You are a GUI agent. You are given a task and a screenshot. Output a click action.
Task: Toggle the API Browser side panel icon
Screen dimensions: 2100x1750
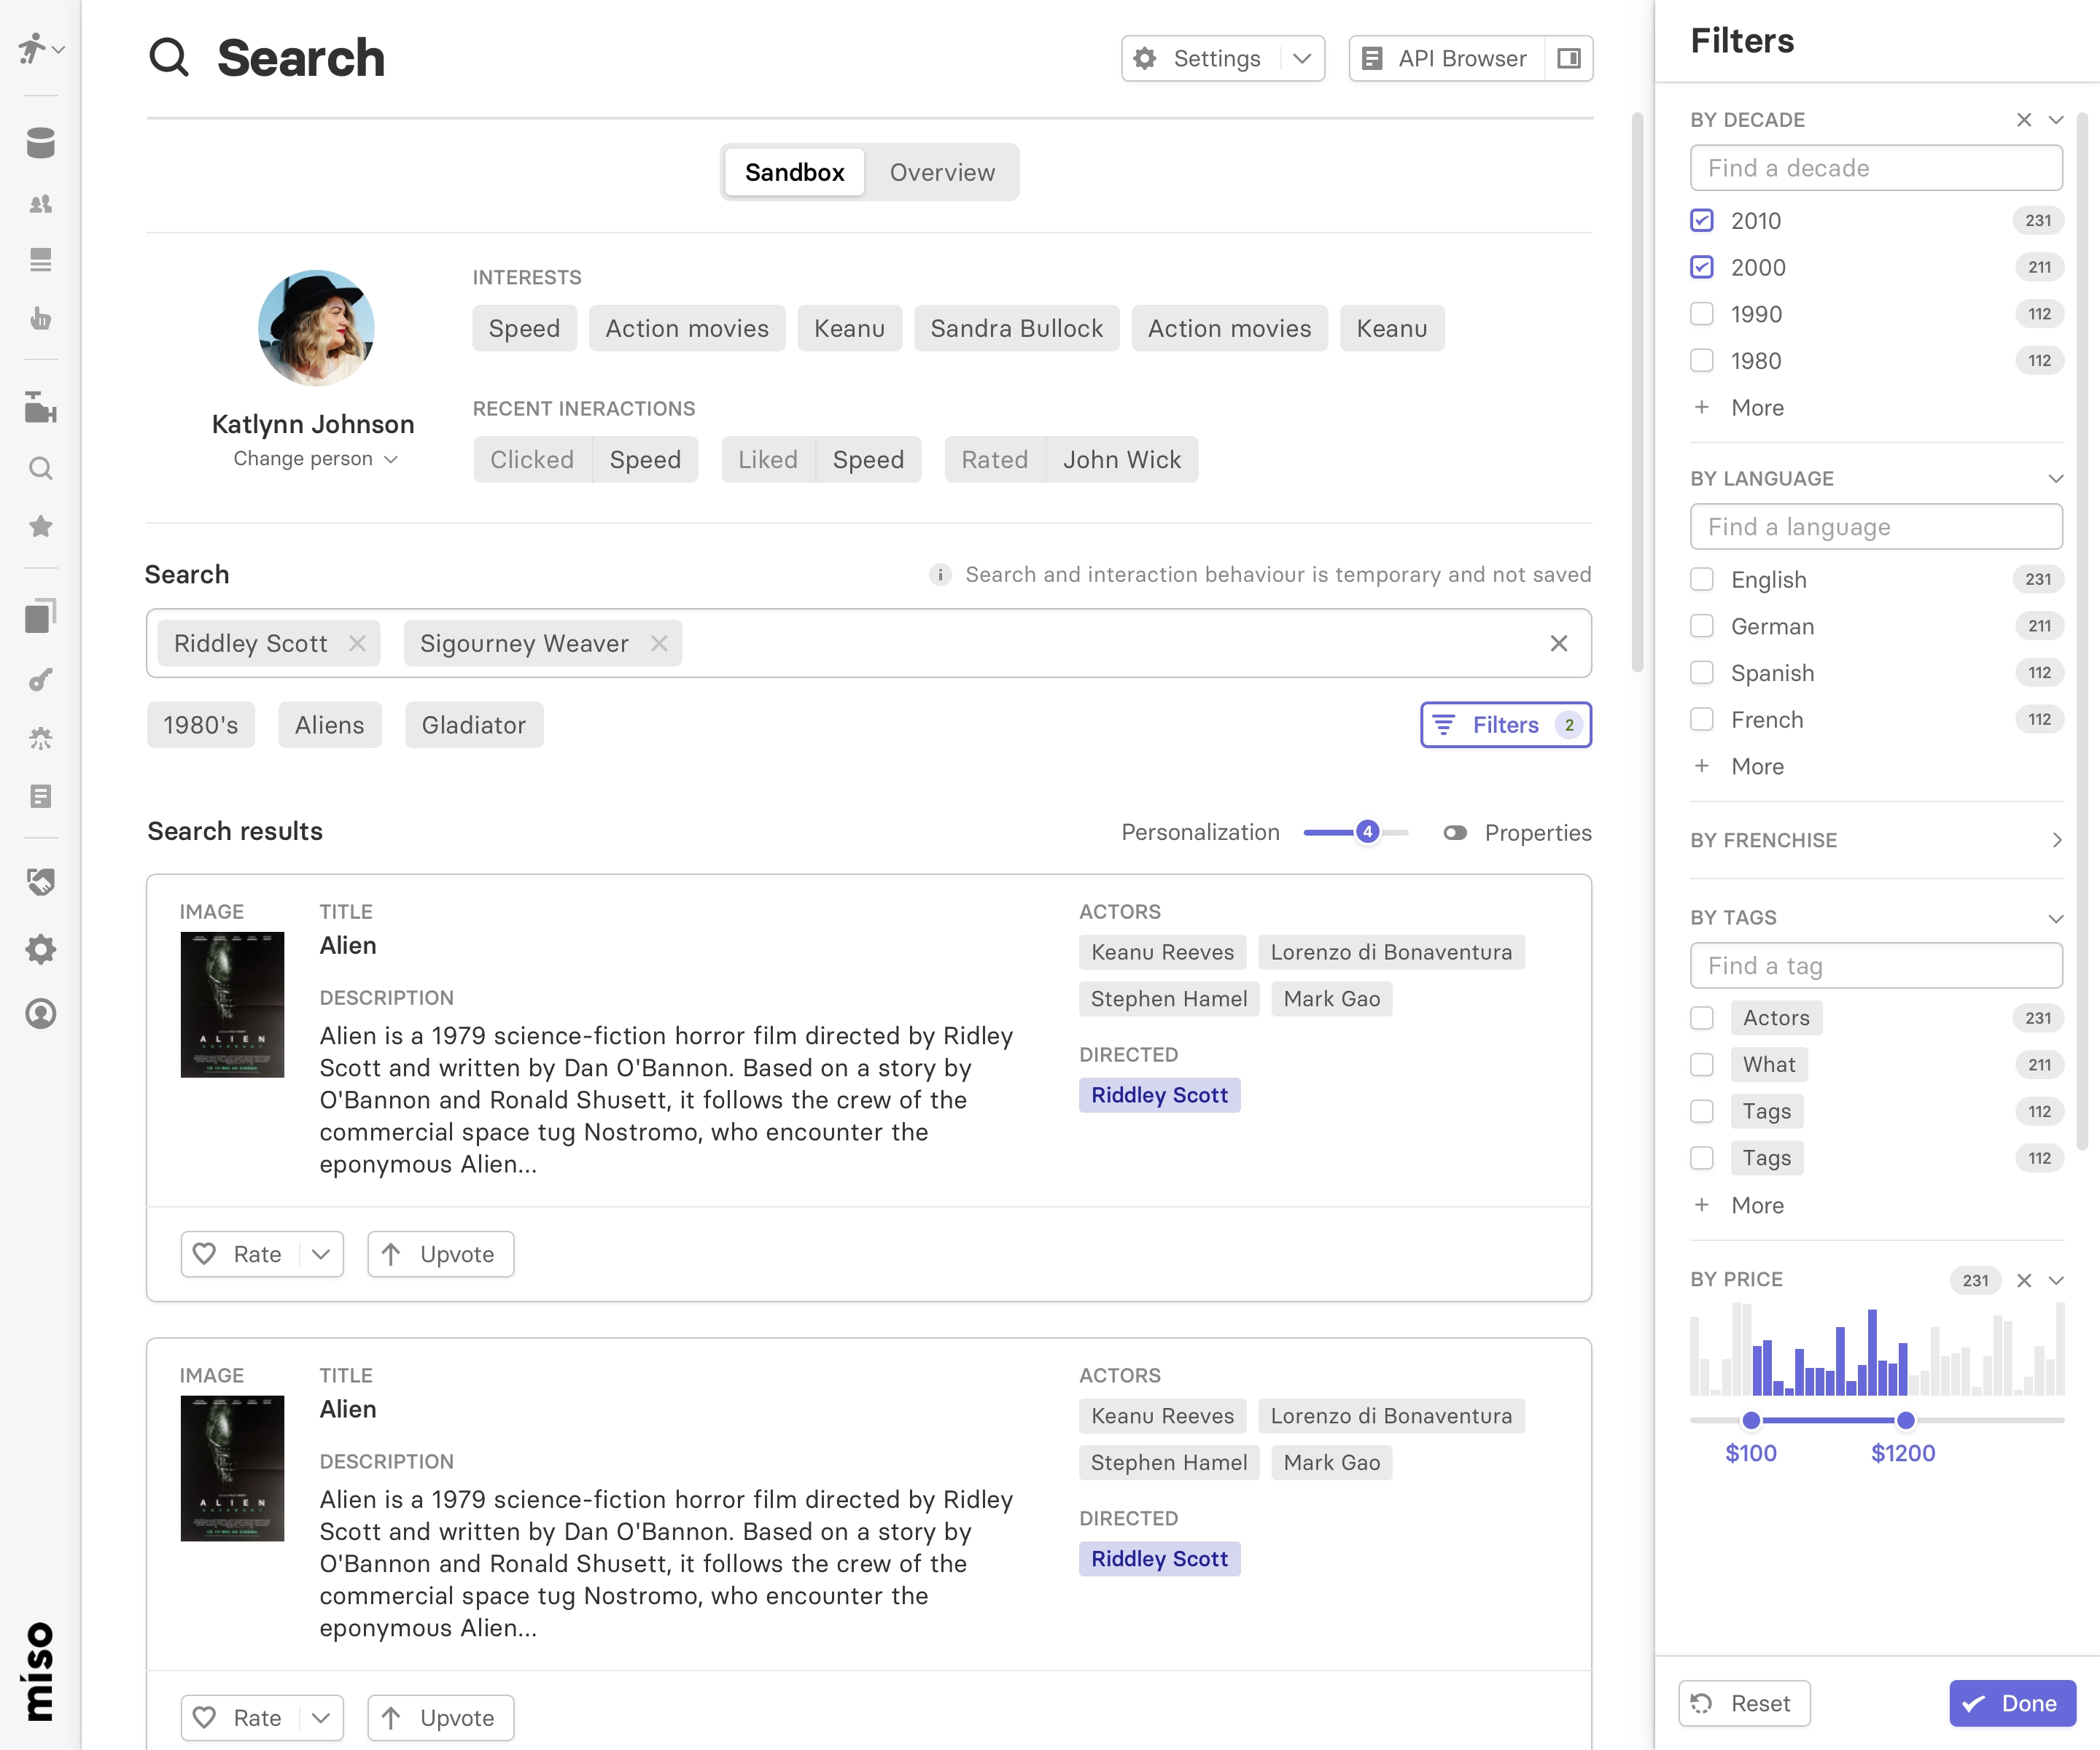coord(1569,58)
